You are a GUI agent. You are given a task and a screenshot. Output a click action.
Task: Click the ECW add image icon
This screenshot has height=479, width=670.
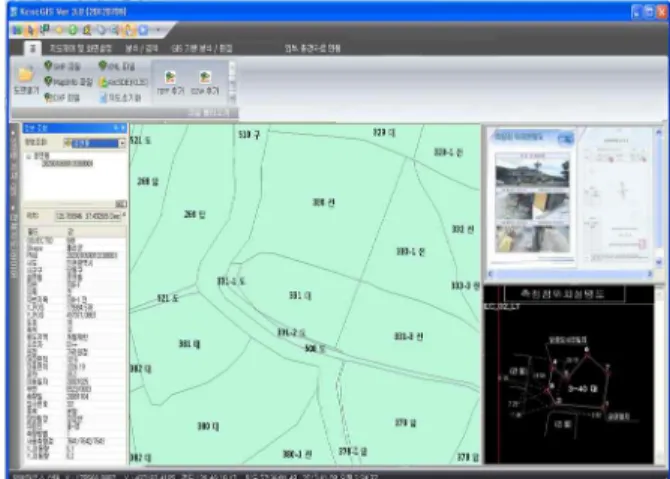[x=205, y=83]
